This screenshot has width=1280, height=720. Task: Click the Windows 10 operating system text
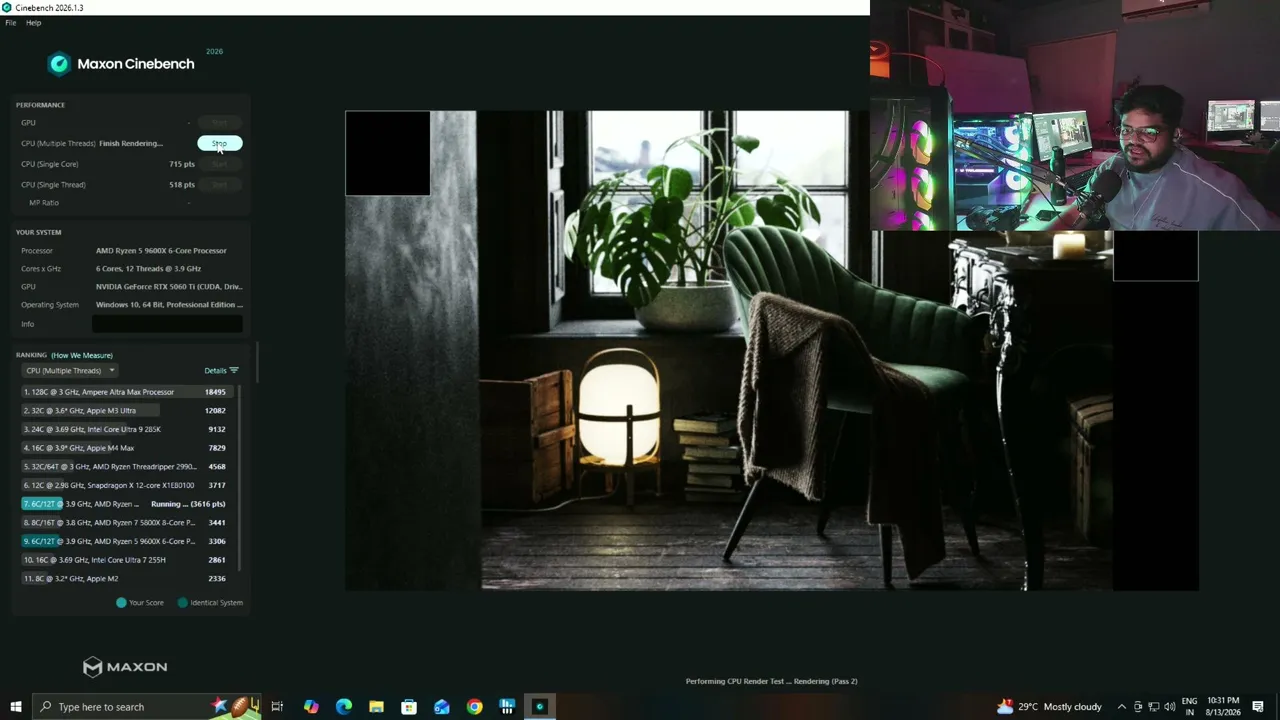coord(169,305)
